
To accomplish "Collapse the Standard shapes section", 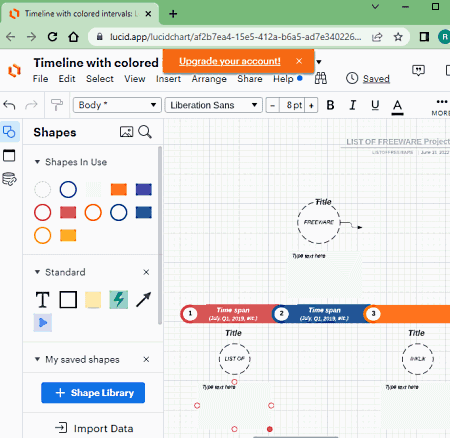I will point(37,272).
